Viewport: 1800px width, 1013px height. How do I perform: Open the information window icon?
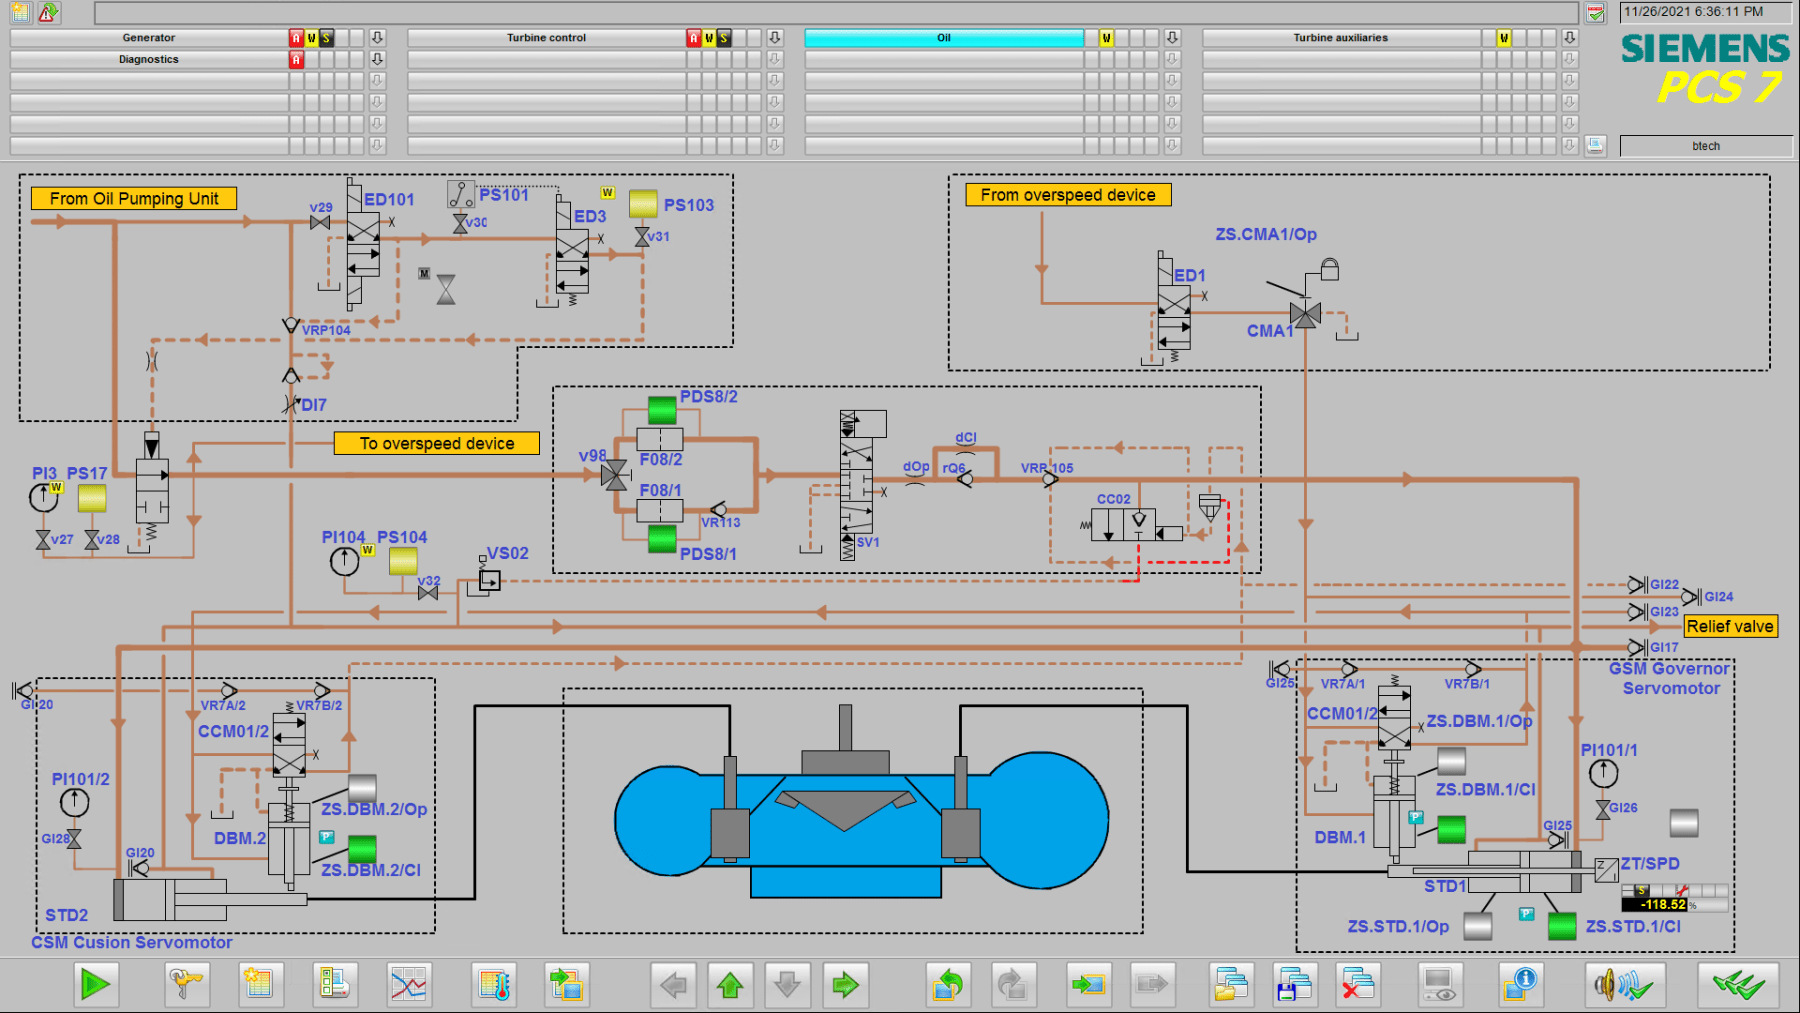1520,985
